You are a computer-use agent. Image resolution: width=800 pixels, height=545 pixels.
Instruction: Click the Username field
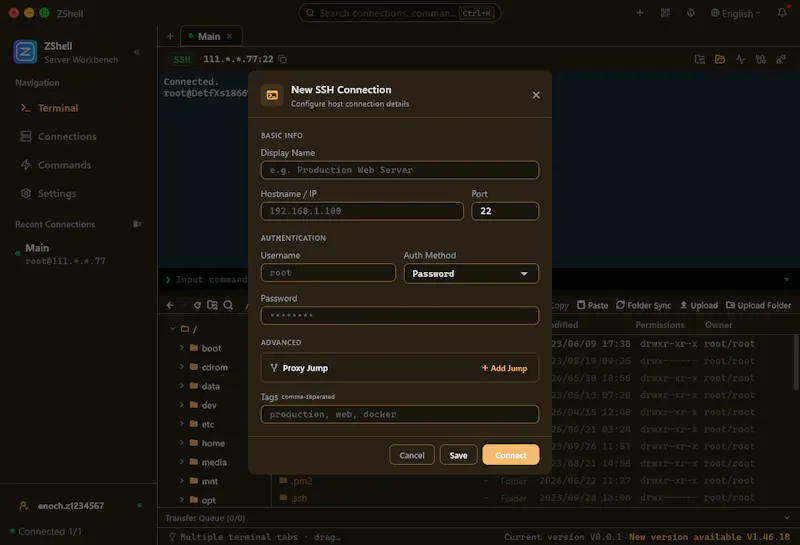pos(328,272)
